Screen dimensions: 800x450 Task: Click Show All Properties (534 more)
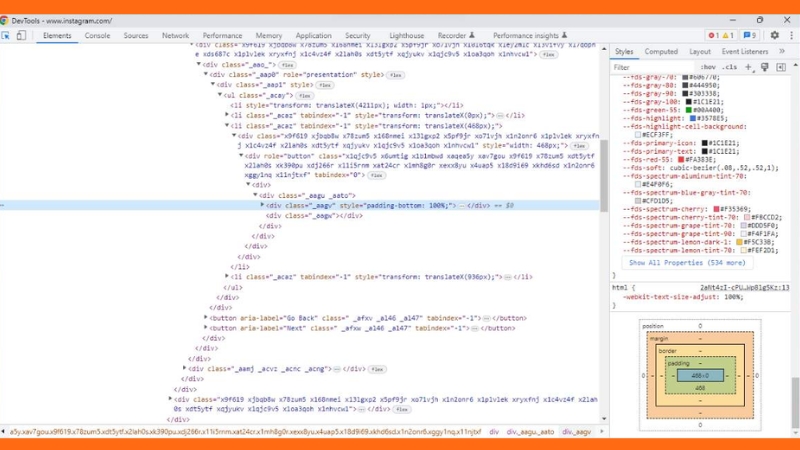coord(687,263)
